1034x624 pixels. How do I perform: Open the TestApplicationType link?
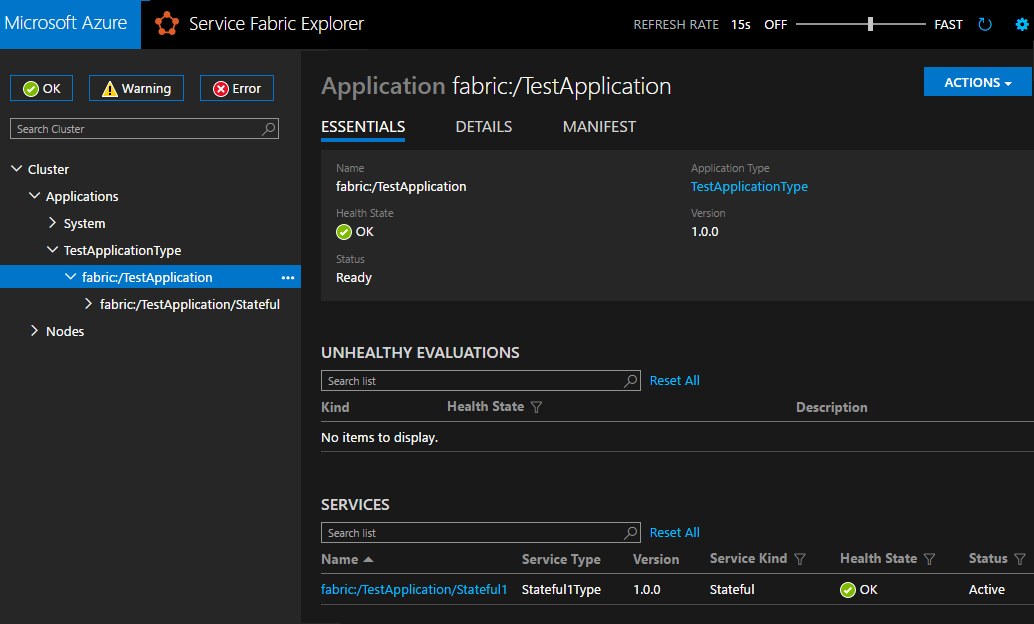pos(748,185)
